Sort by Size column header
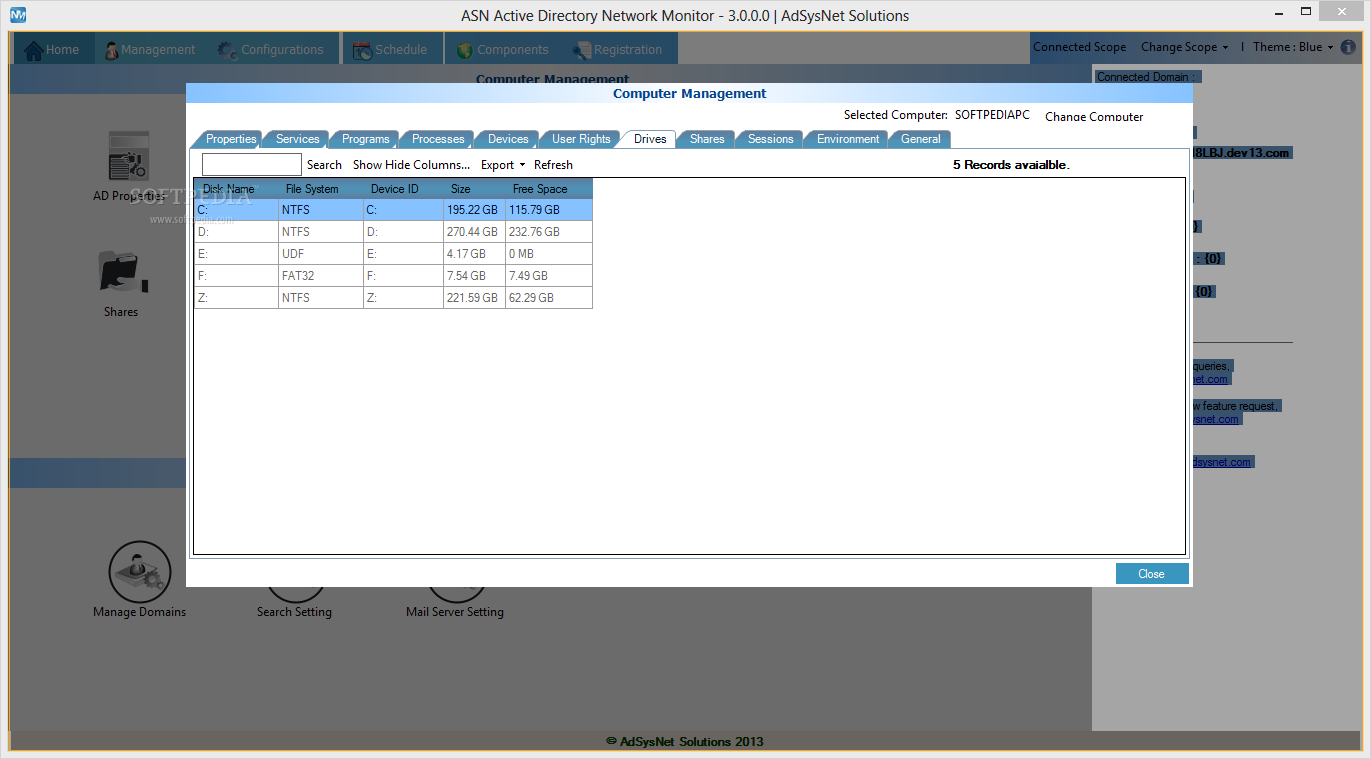This screenshot has width=1371, height=759. click(x=474, y=189)
